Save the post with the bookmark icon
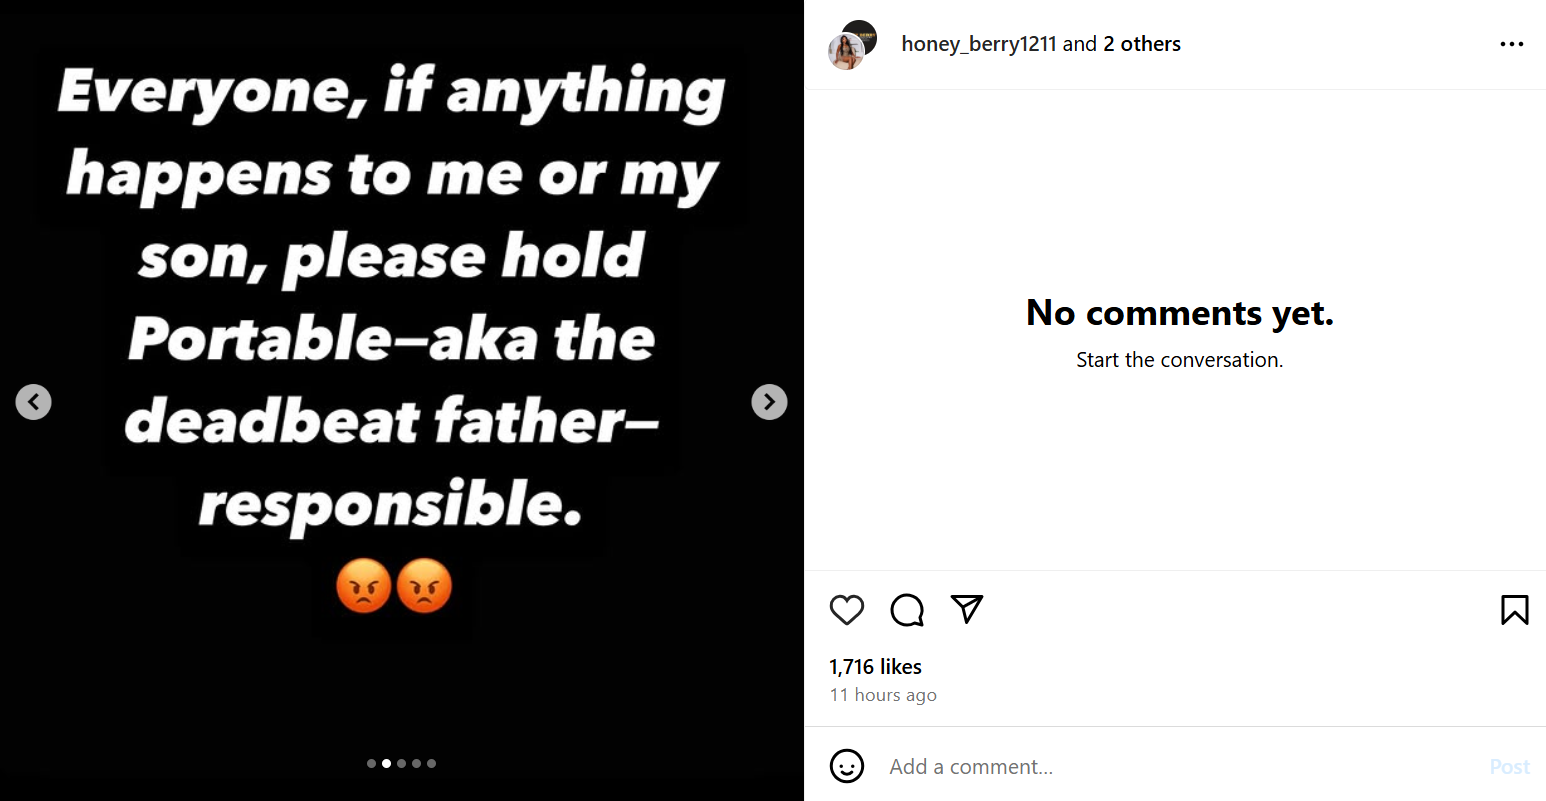Screen dimensions: 1546x801 coord(1514,610)
